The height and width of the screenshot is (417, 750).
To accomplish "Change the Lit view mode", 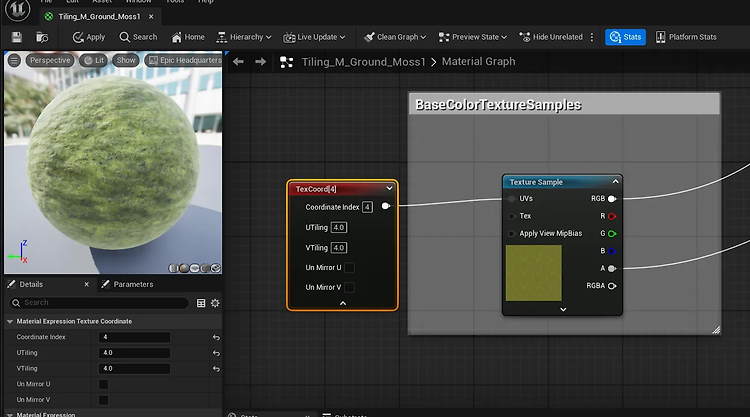I will 93,60.
